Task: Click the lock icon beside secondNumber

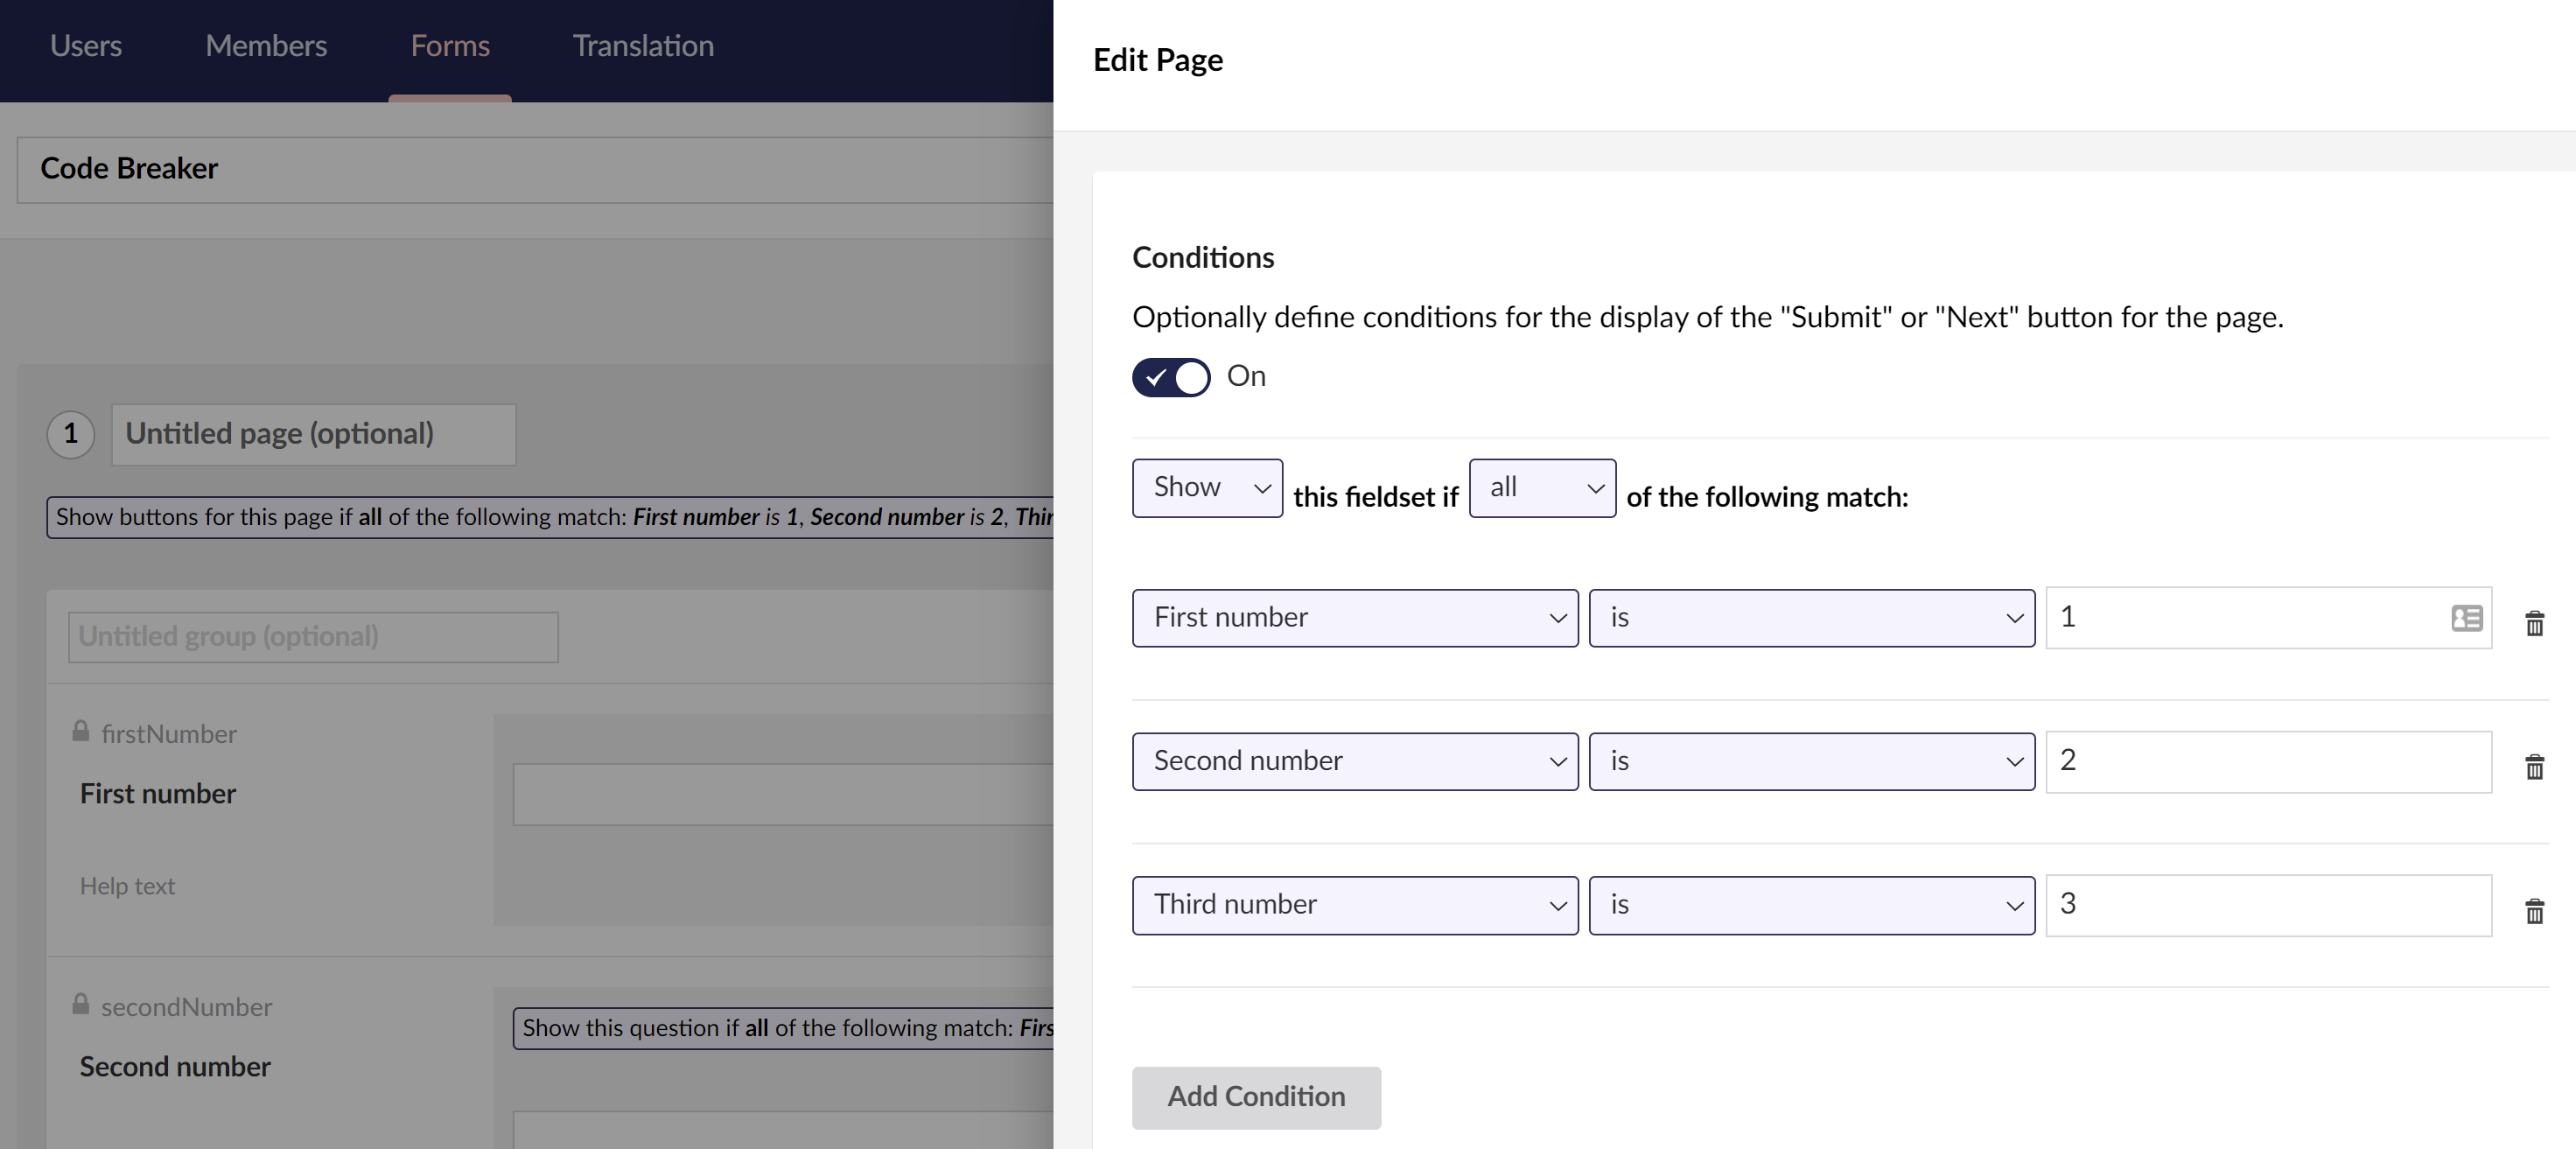Action: pyautogui.click(x=80, y=1004)
